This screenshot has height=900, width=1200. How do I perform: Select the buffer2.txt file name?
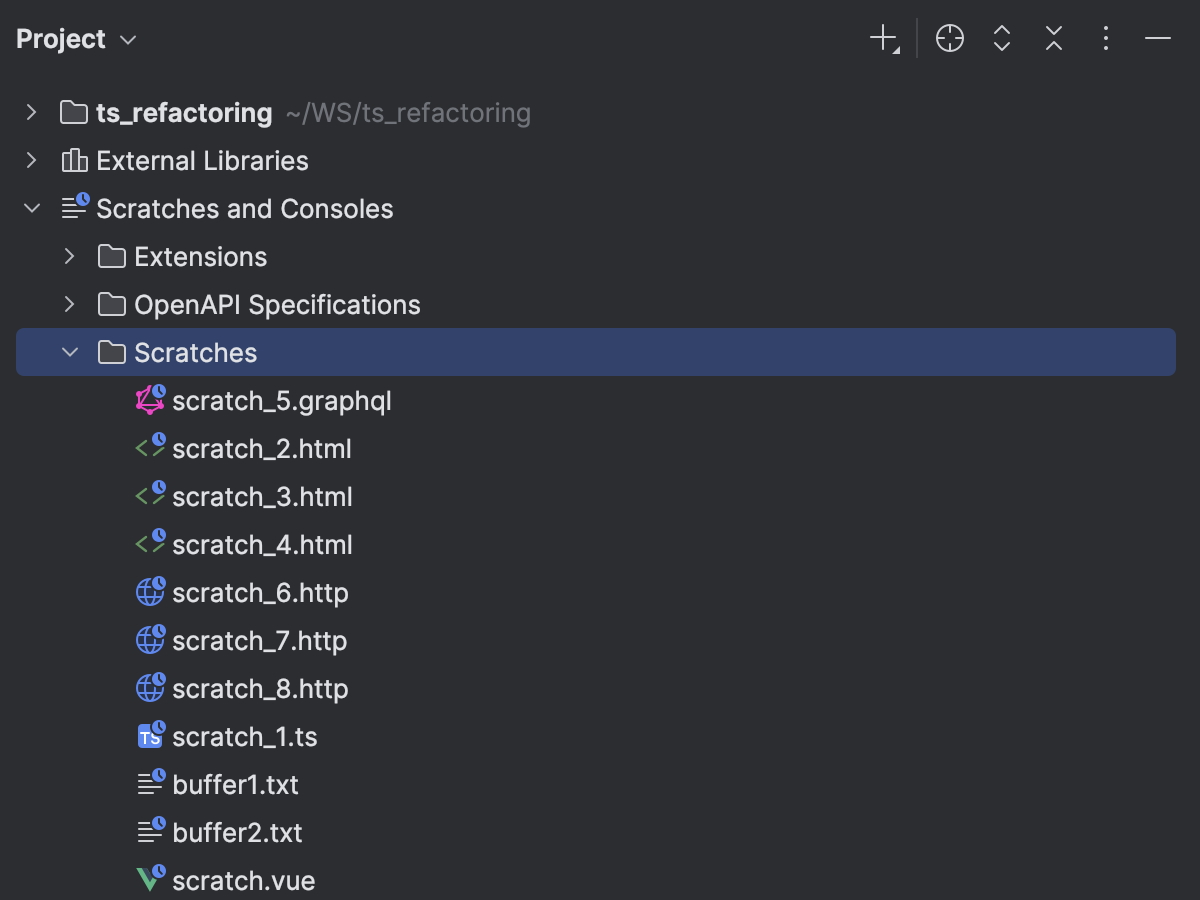coord(237,833)
